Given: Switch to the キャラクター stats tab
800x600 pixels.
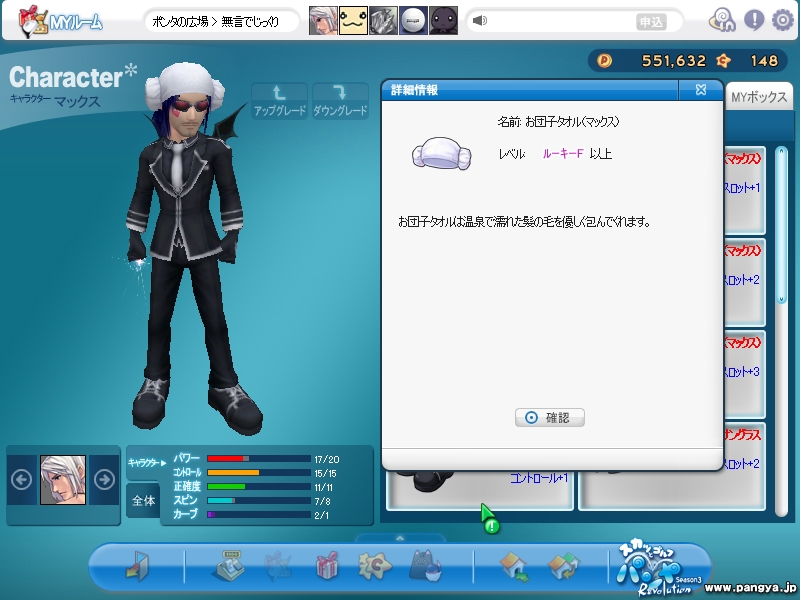Looking at the screenshot, I should 147,463.
